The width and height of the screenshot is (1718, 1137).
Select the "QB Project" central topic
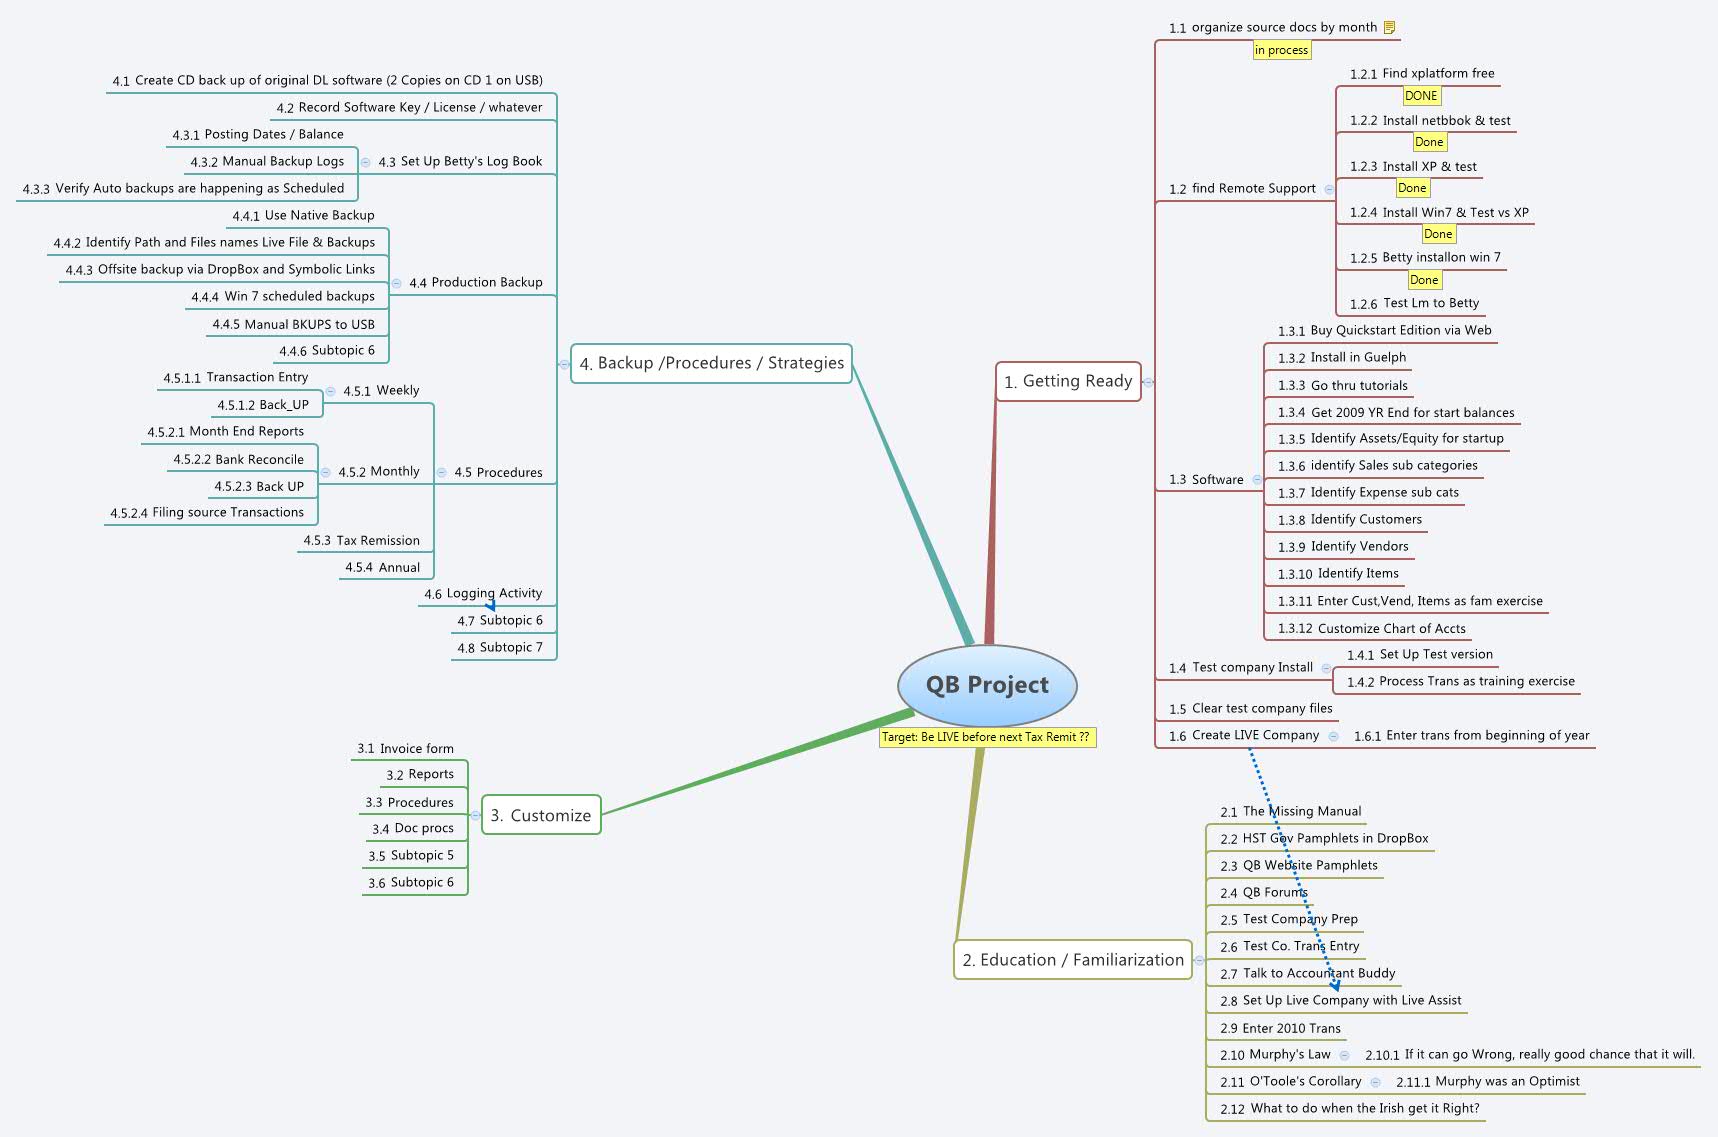[986, 685]
